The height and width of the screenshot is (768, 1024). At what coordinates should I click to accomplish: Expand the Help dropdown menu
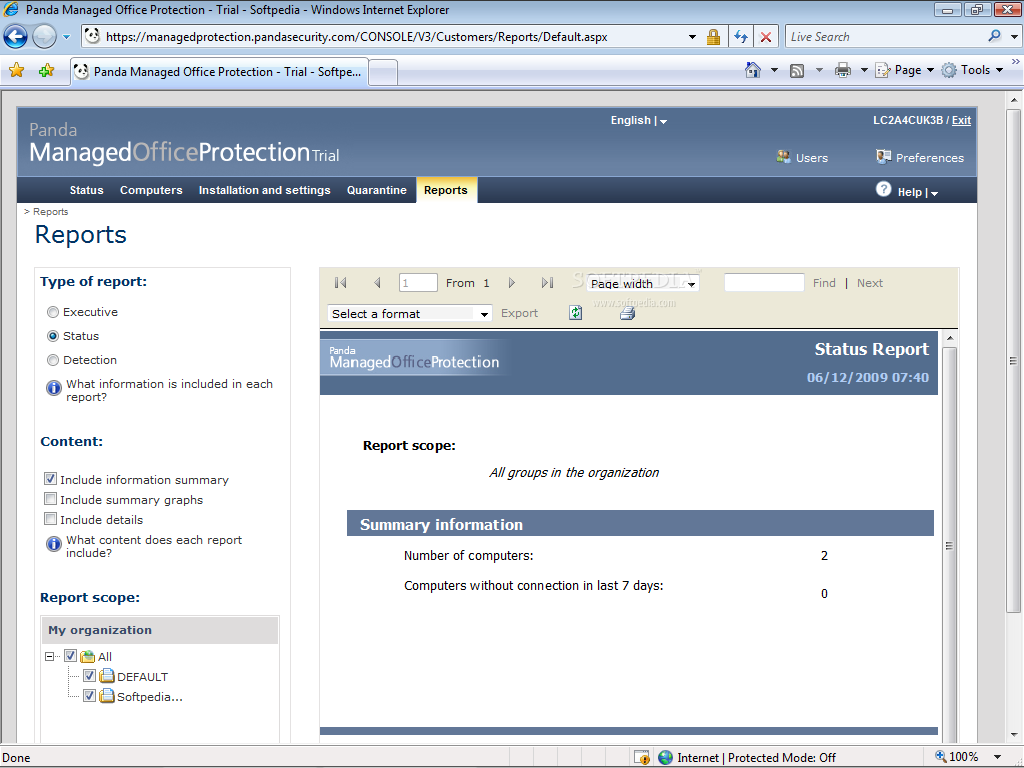(918, 192)
